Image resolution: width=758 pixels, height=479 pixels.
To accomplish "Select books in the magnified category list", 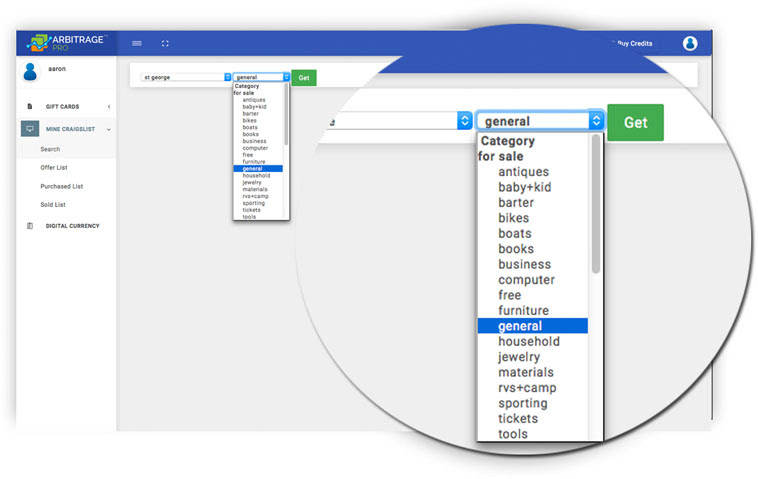I will [x=516, y=249].
